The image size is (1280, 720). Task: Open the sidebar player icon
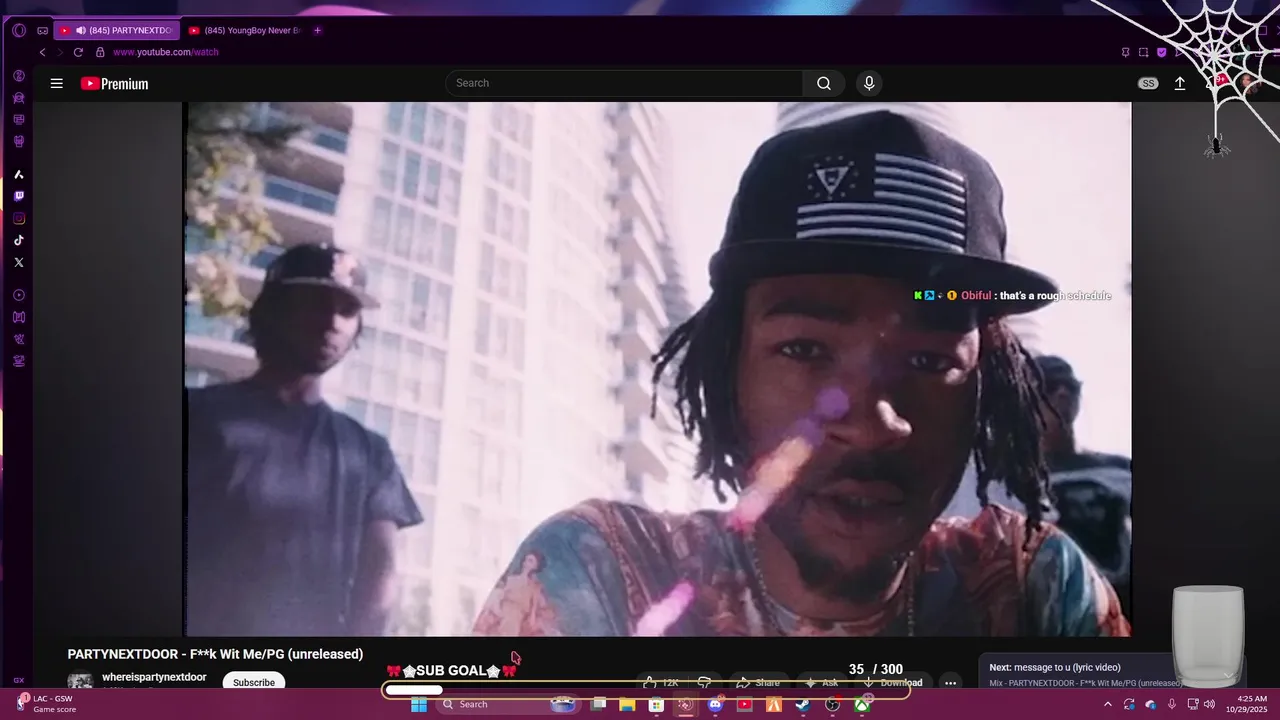click(19, 295)
